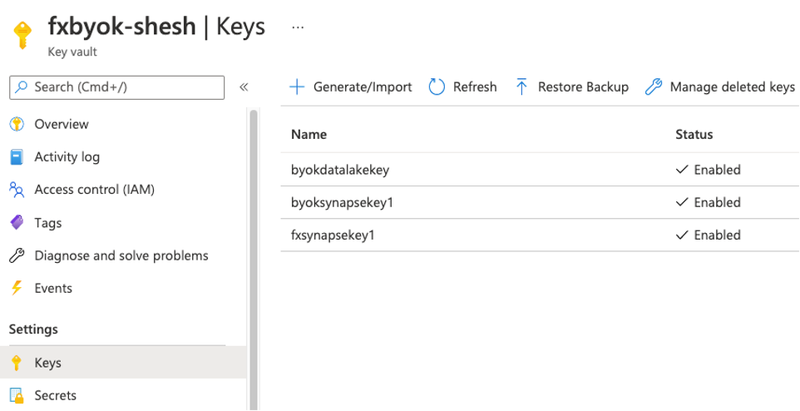Click the Restore Backup upload arrow icon
800x411 pixels.
click(x=521, y=87)
